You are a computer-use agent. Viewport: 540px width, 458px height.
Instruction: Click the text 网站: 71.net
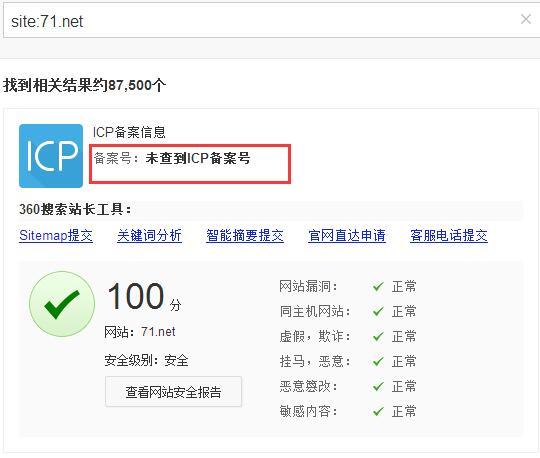(140, 332)
